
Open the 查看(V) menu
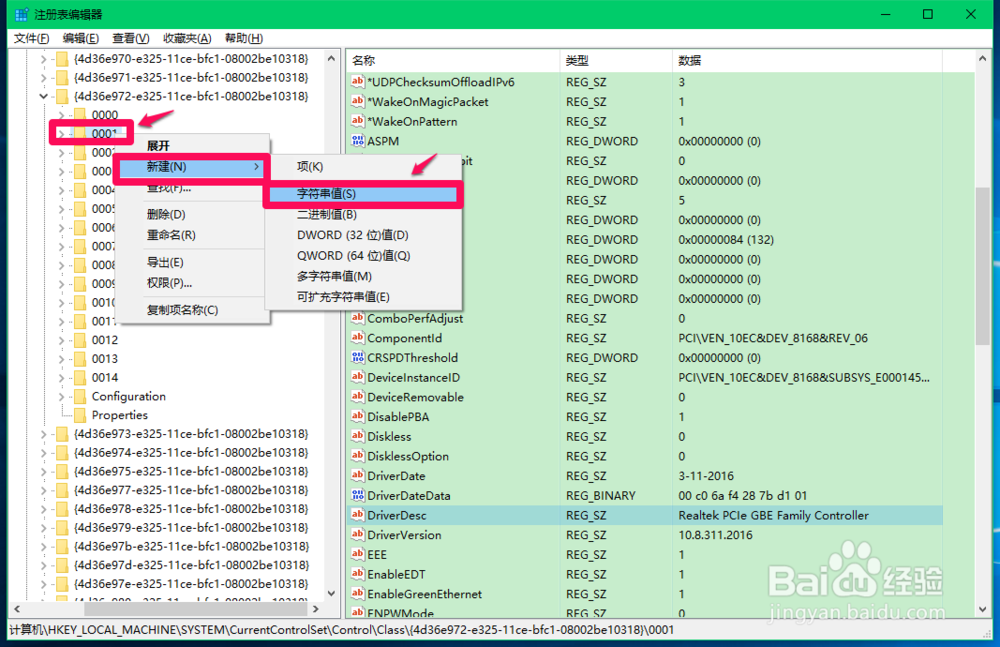131,38
